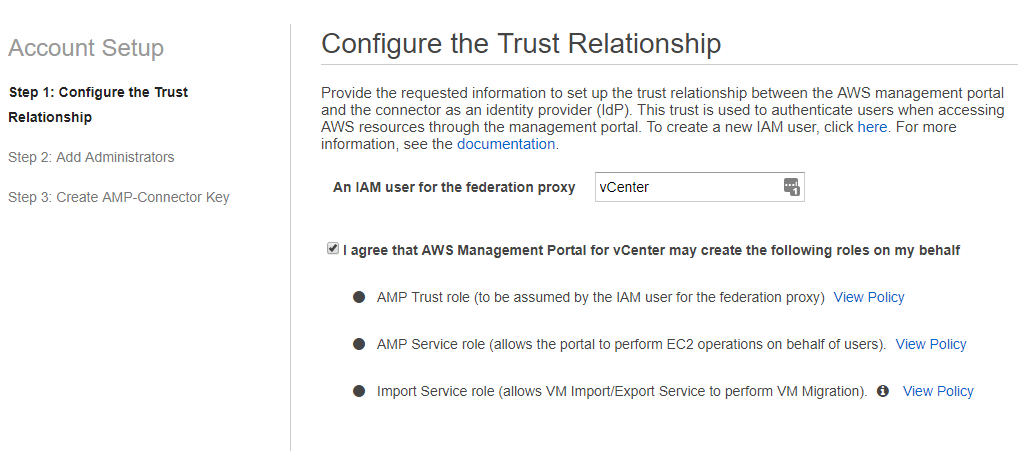Image resolution: width=1018 pixels, height=451 pixels.
Task: Click 'An IAM user for the federation proxy' label
Action: coord(454,188)
